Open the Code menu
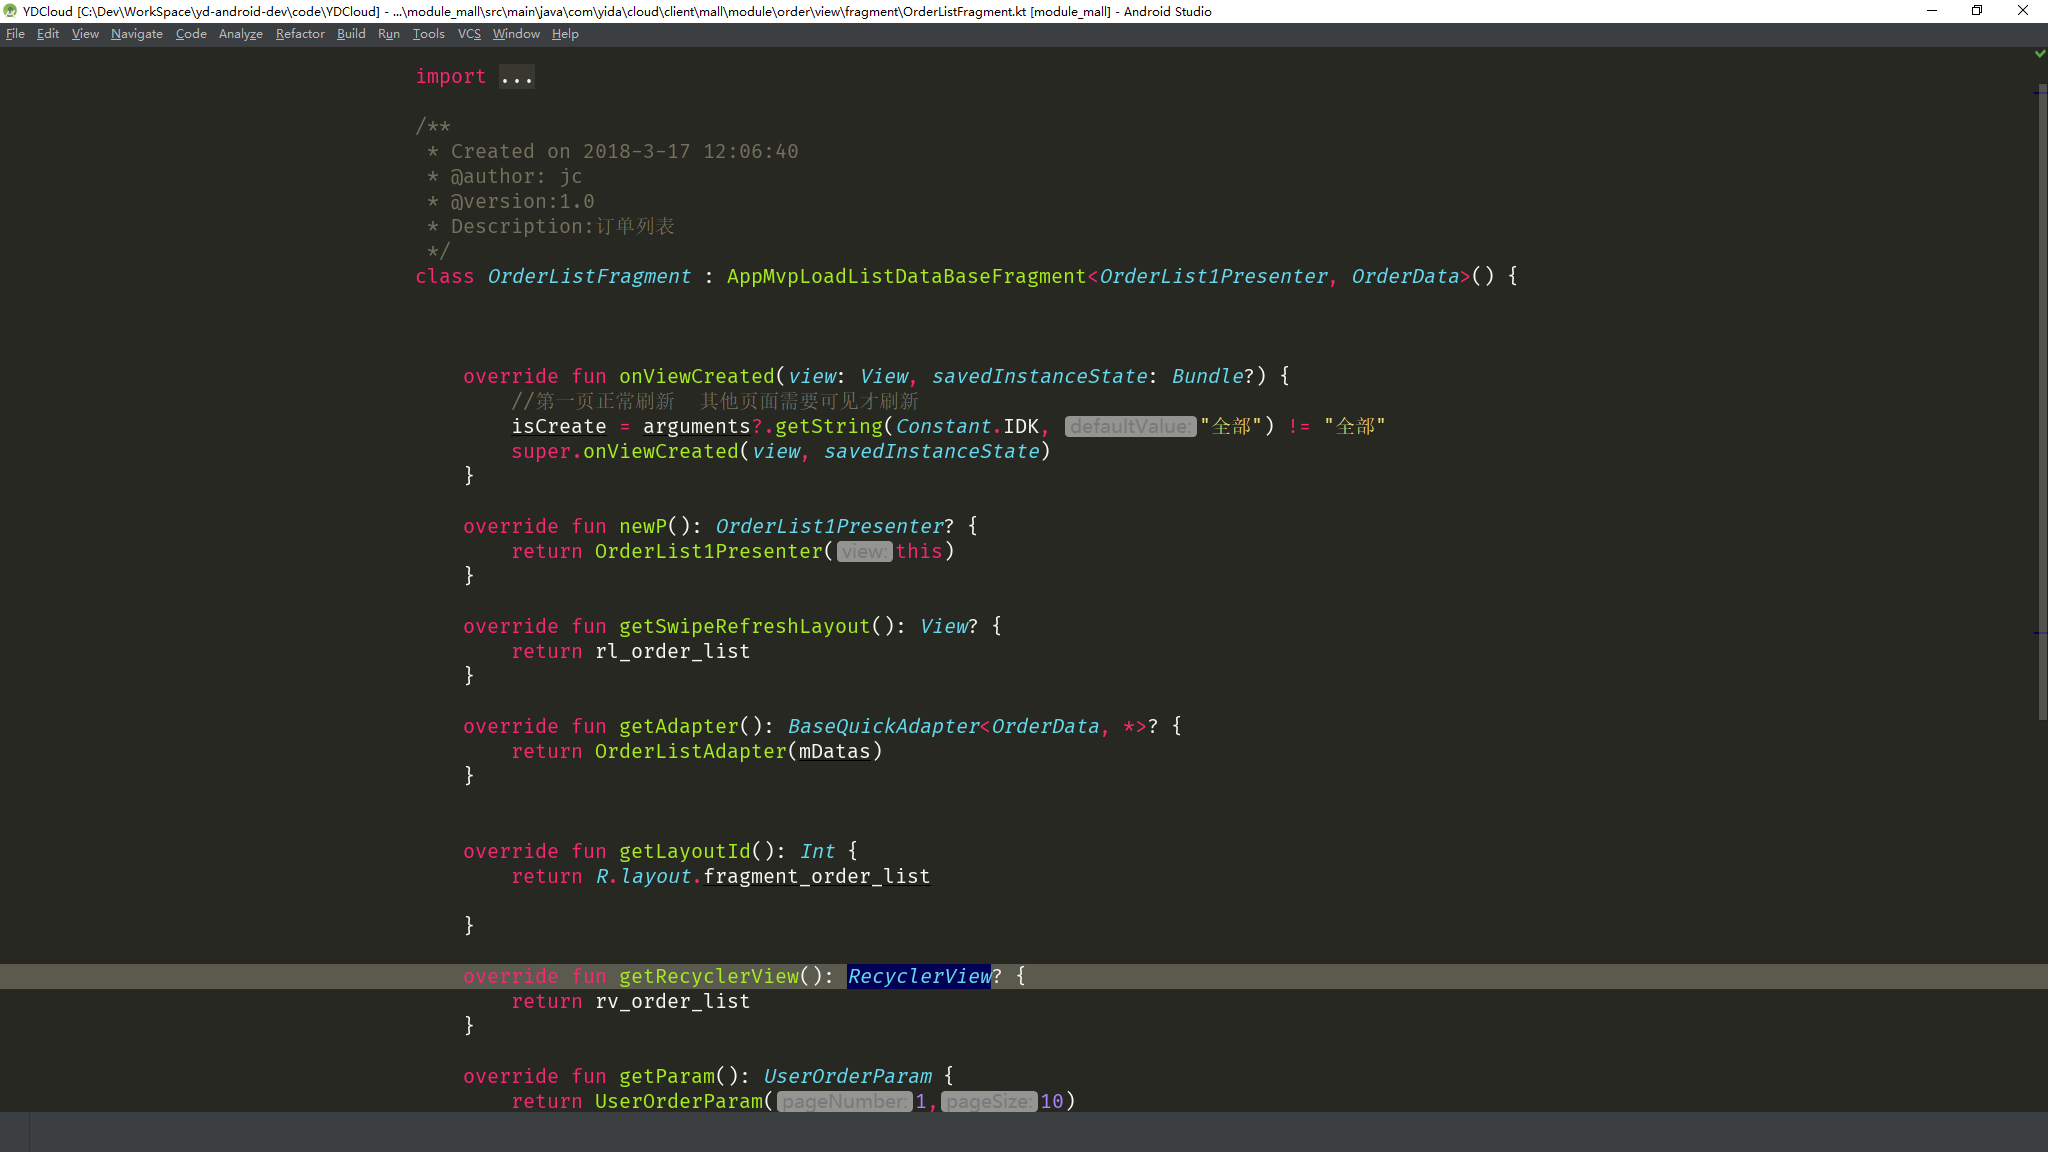This screenshot has width=2048, height=1152. (x=190, y=33)
